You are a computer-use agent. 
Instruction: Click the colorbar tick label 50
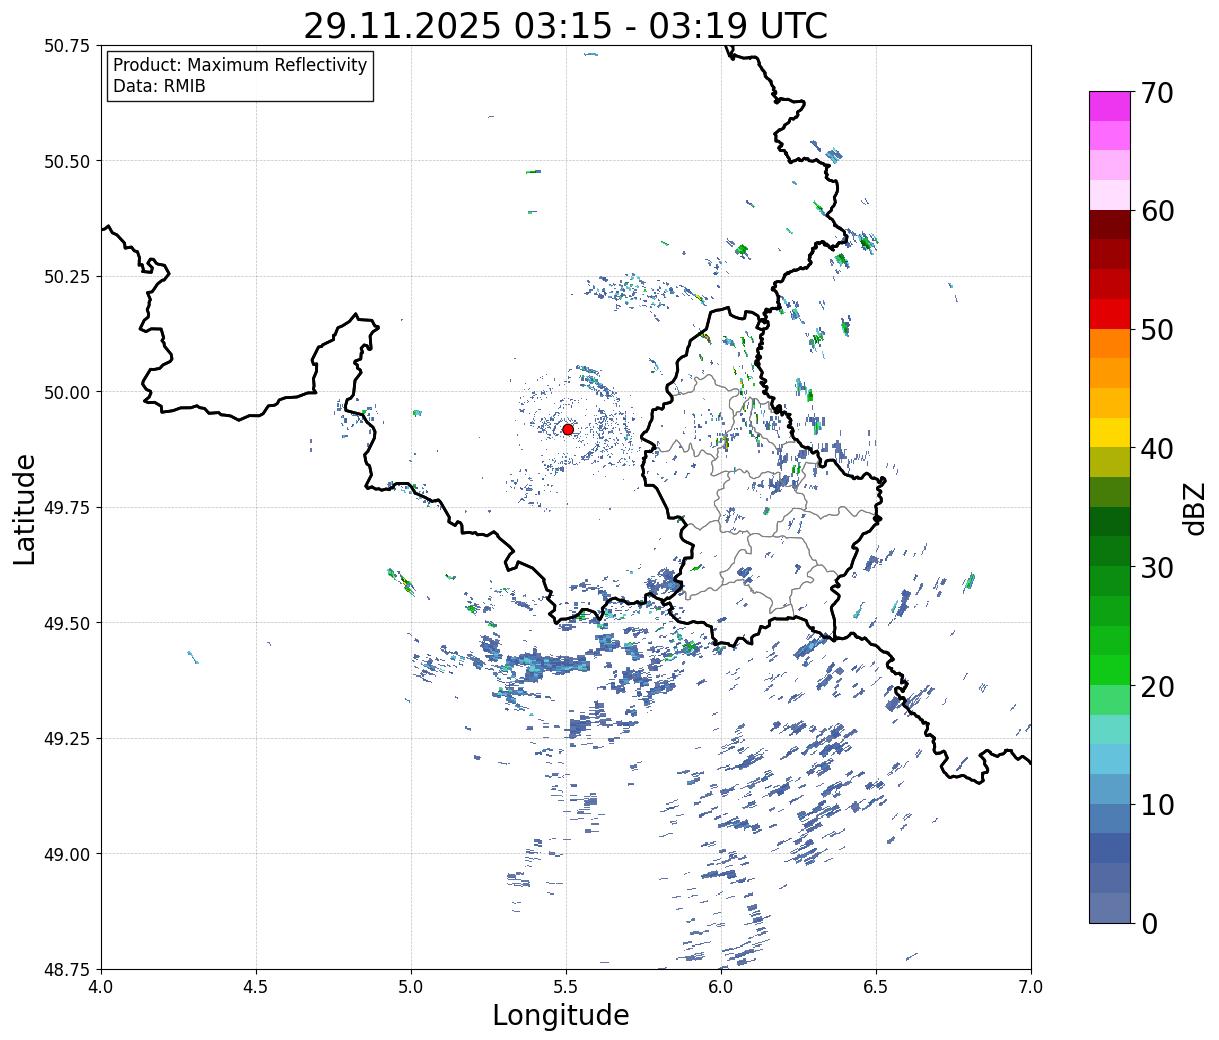pos(1156,330)
